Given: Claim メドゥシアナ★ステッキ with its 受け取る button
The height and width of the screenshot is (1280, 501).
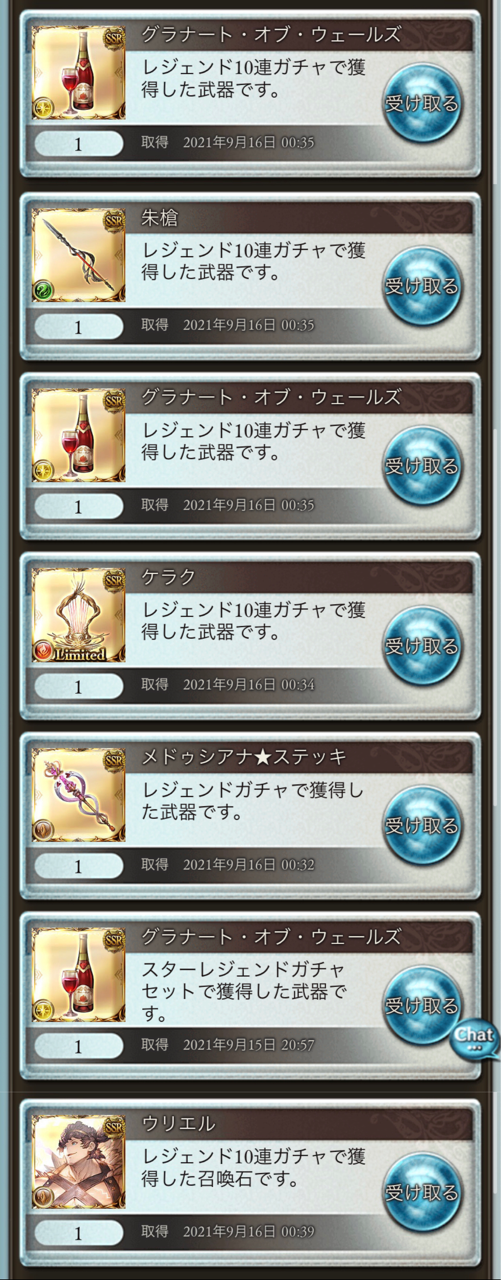Looking at the screenshot, I should point(422,826).
